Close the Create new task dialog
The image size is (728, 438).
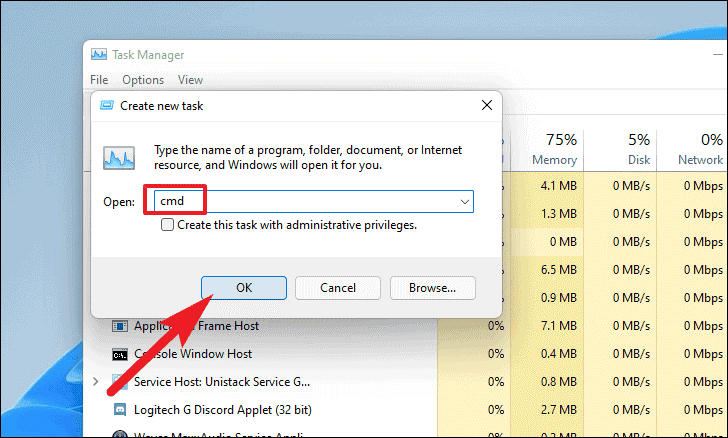tap(486, 104)
